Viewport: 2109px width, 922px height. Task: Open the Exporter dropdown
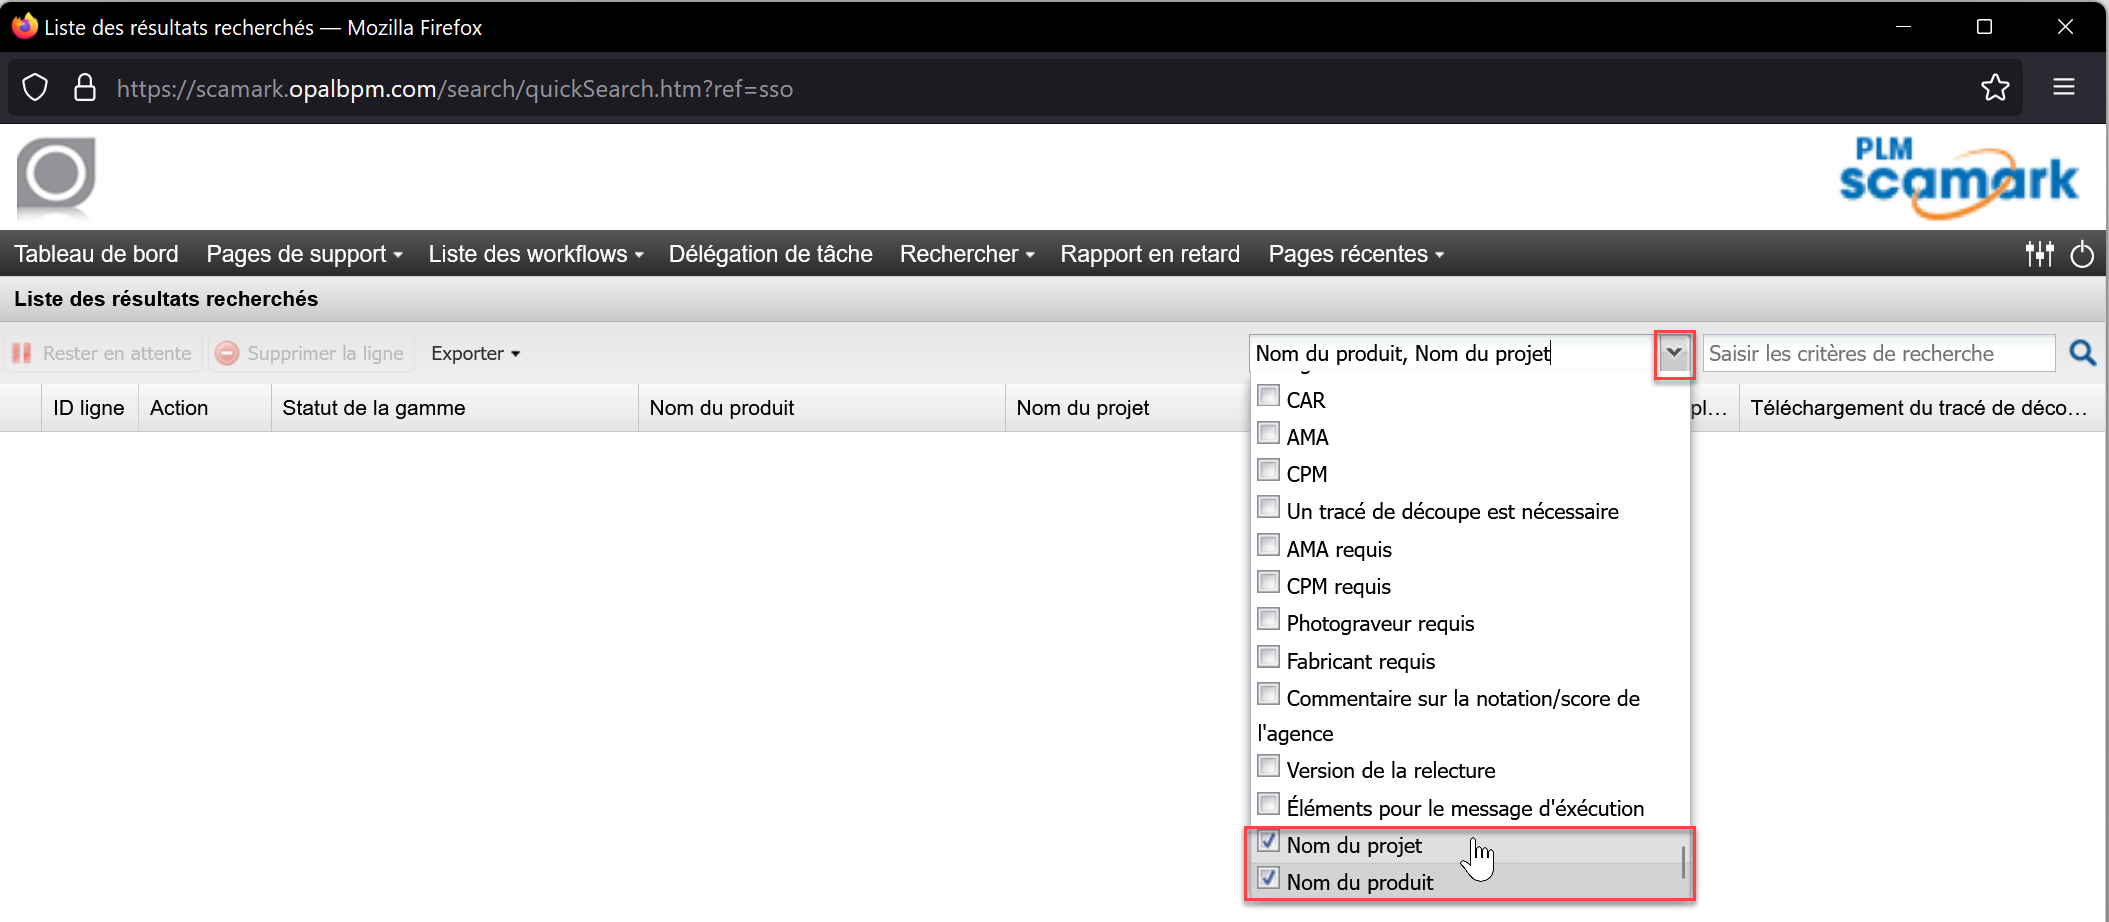476,353
